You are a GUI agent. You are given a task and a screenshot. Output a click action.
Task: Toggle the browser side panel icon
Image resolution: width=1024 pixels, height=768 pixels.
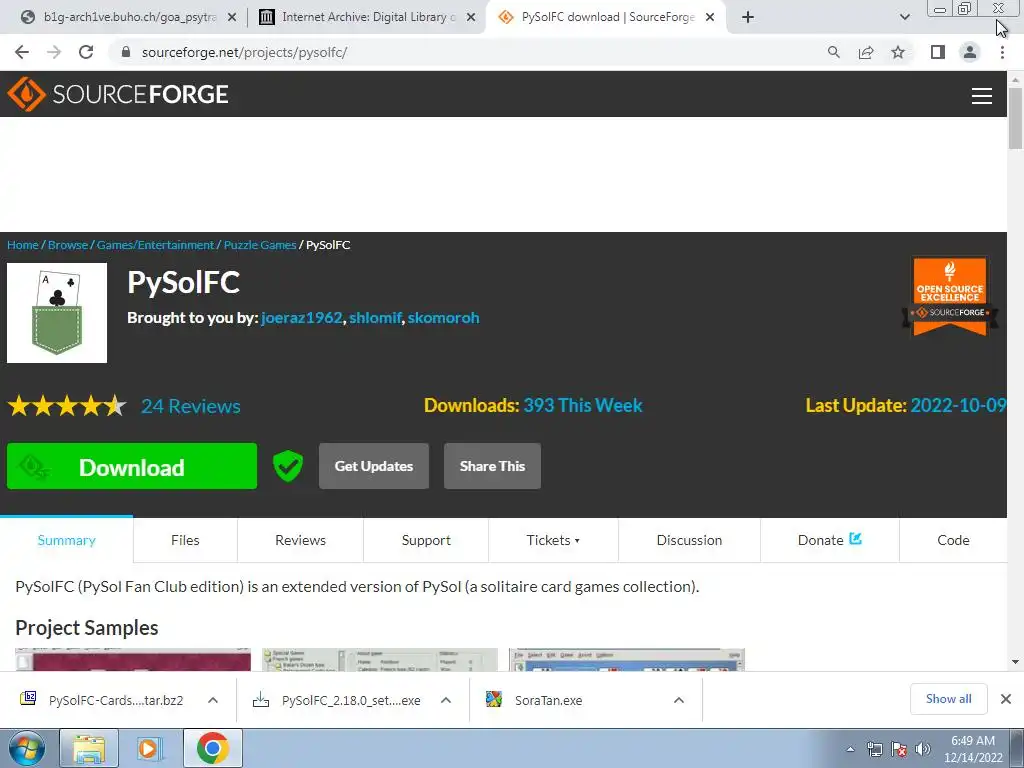point(938,52)
